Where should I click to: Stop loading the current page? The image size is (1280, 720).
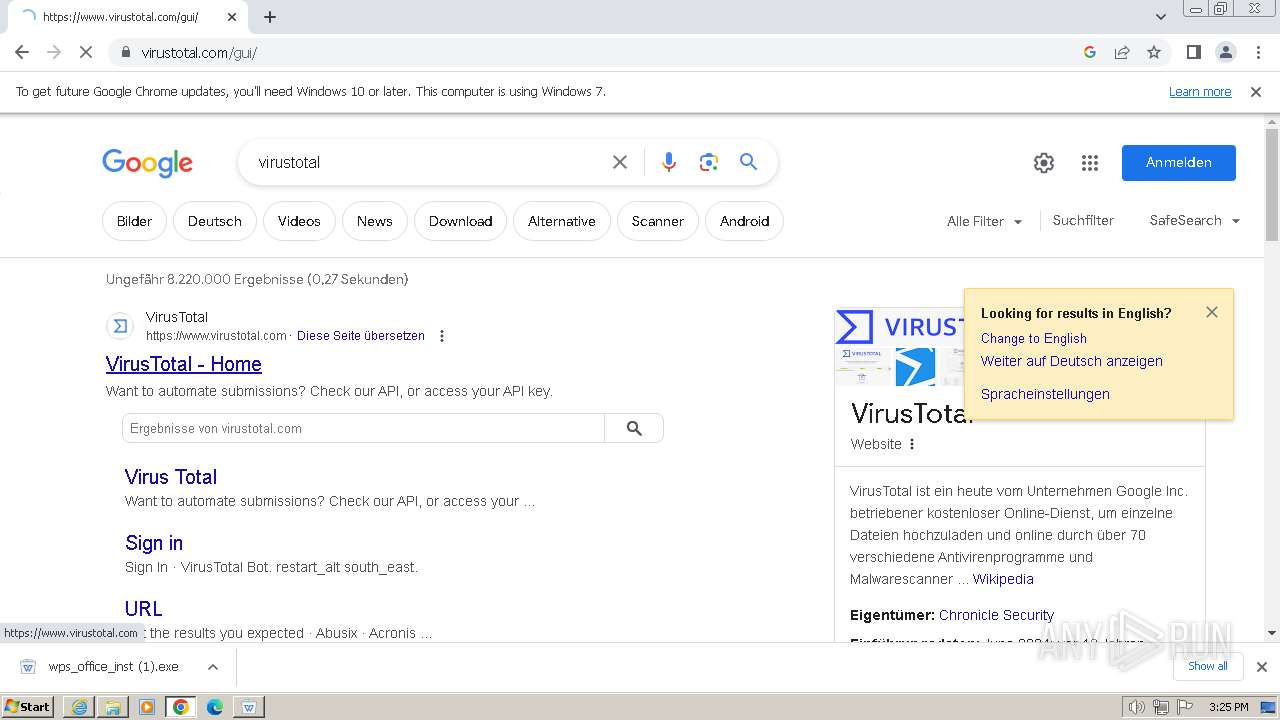coord(86,52)
